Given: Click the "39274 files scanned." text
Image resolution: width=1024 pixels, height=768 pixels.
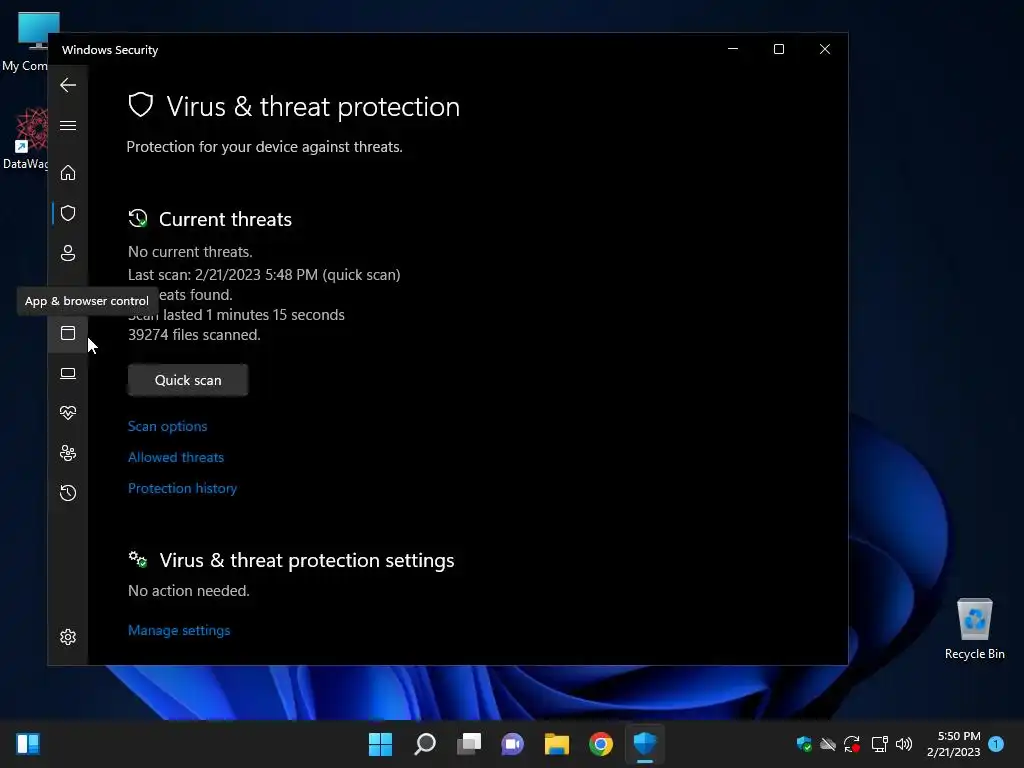Looking at the screenshot, I should (194, 334).
